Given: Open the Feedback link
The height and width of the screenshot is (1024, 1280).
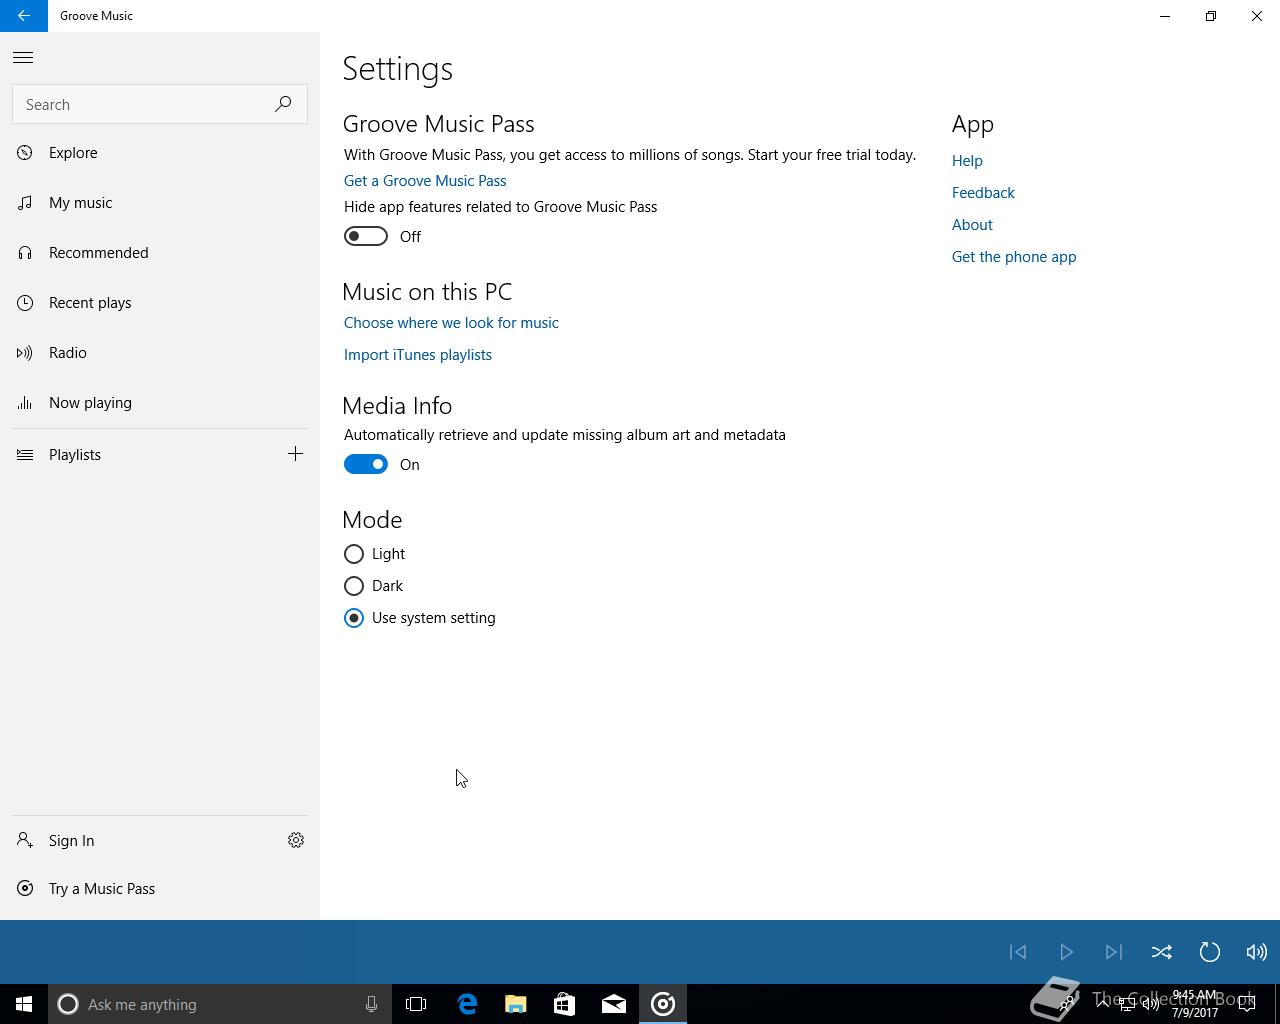Looking at the screenshot, I should tap(983, 193).
